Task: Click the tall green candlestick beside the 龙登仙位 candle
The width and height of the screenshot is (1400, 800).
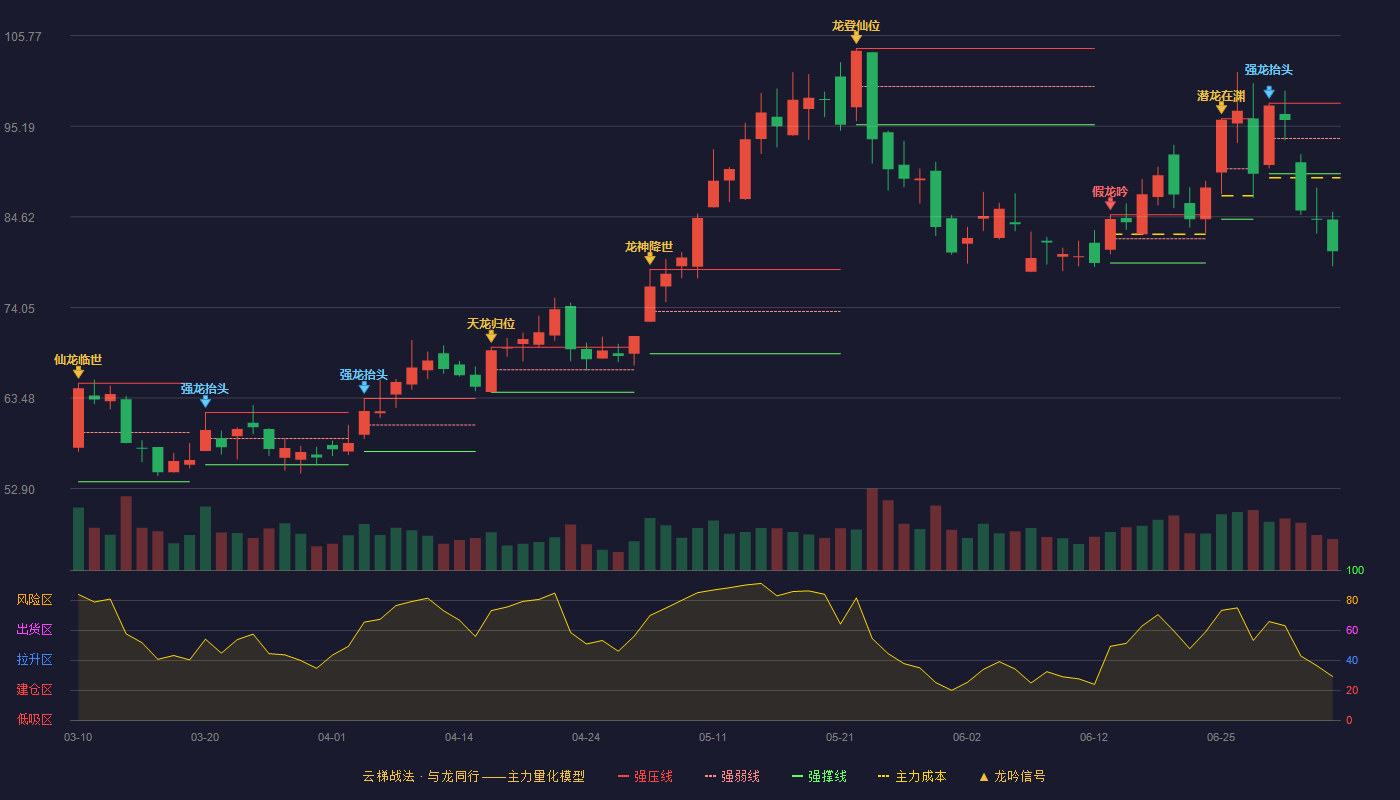Action: pyautogui.click(x=872, y=95)
